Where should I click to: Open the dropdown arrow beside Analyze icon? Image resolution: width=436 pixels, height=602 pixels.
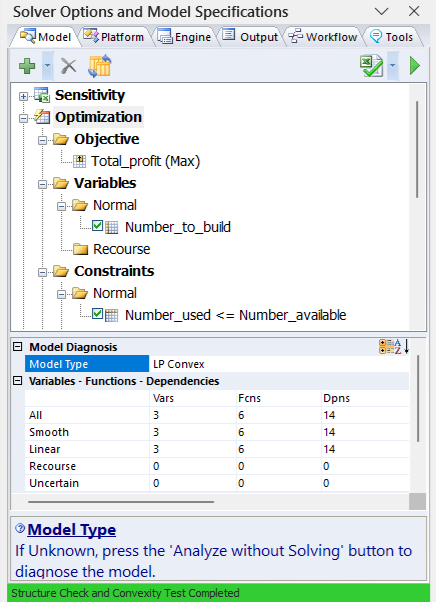393,66
